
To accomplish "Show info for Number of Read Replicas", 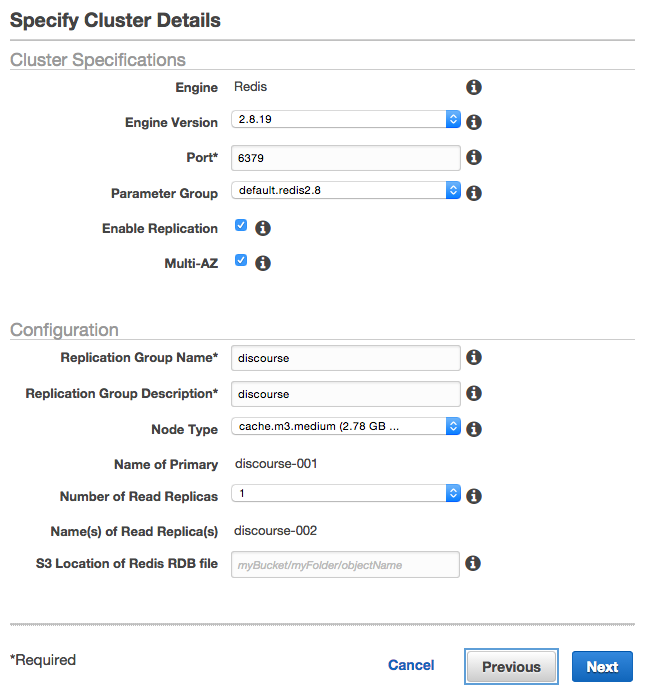I will [x=473, y=496].
